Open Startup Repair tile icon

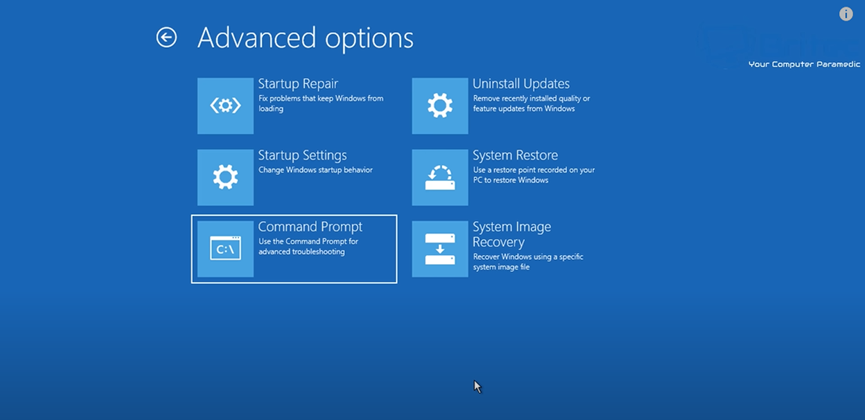pos(226,105)
